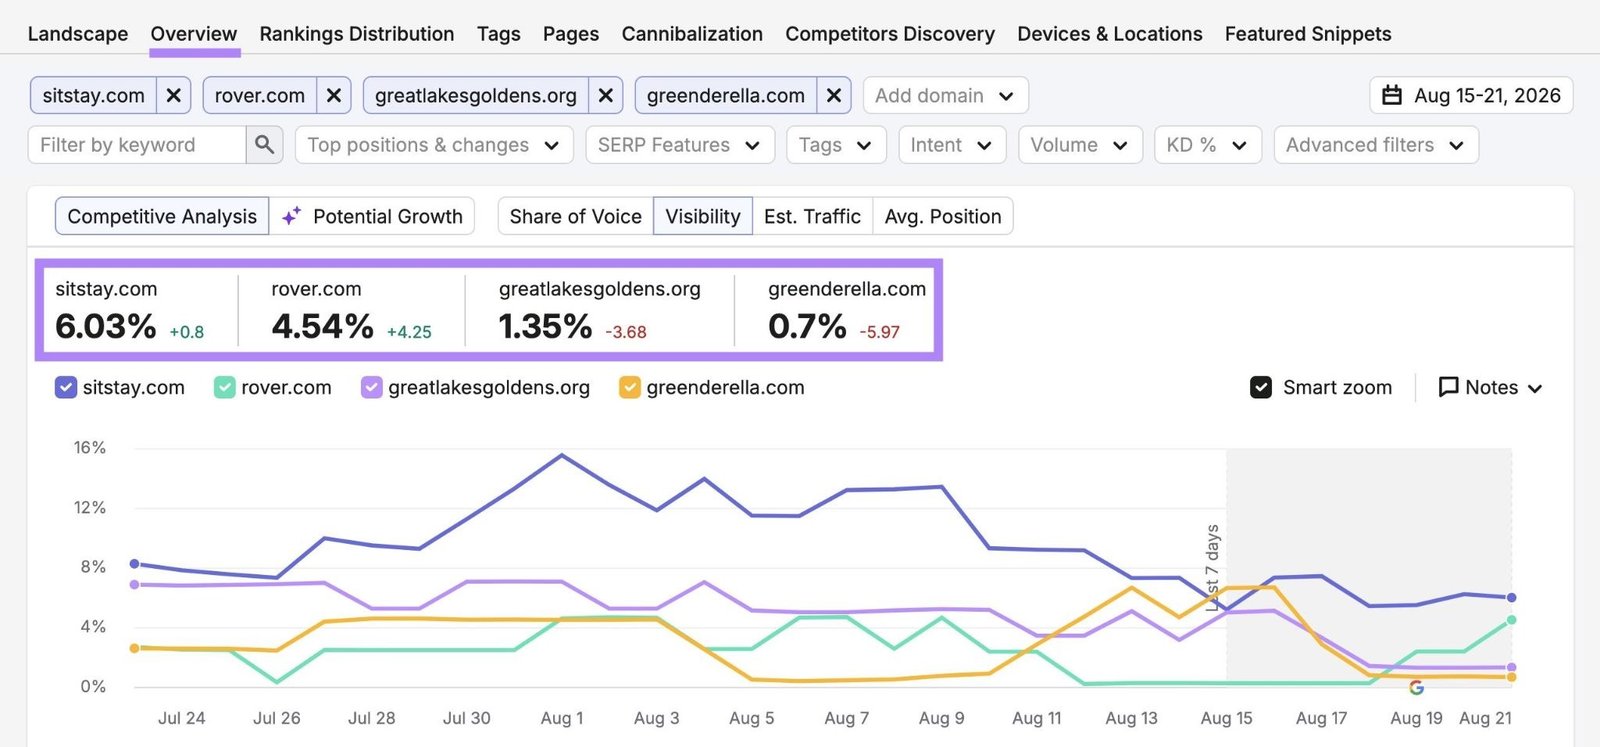Expand Advanced filters dropdown

pyautogui.click(x=1376, y=145)
